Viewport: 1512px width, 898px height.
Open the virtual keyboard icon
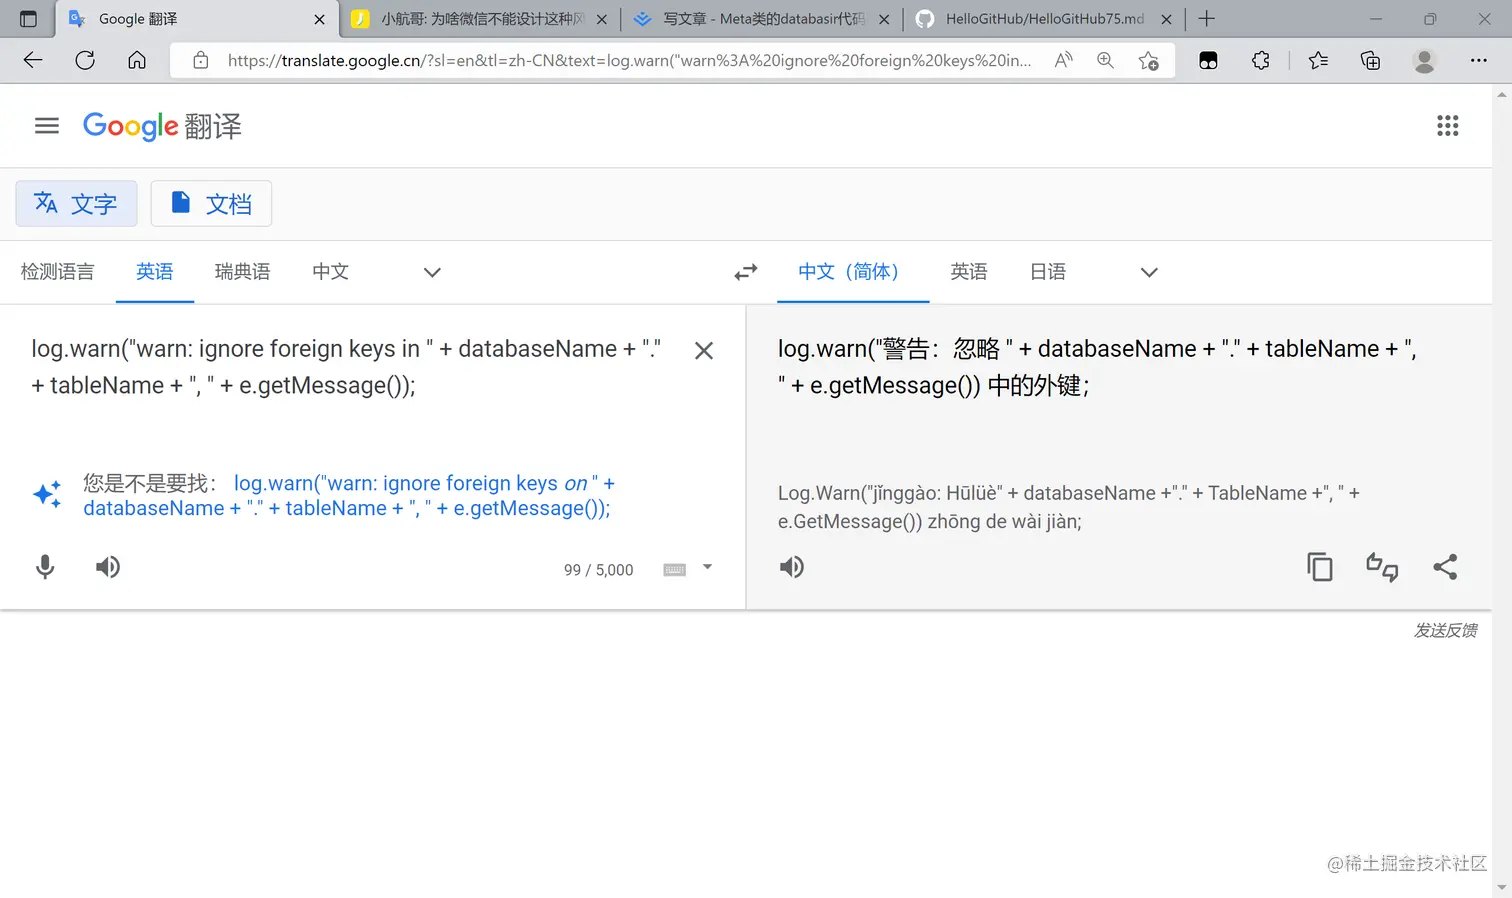pos(675,570)
